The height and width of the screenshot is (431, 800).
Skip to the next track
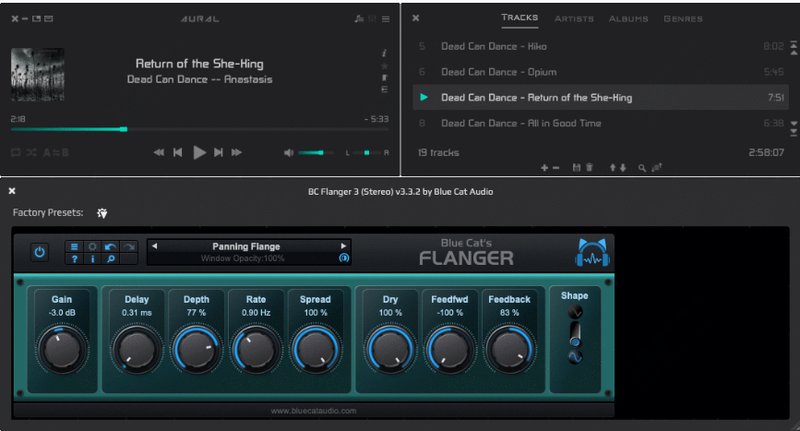(x=219, y=152)
